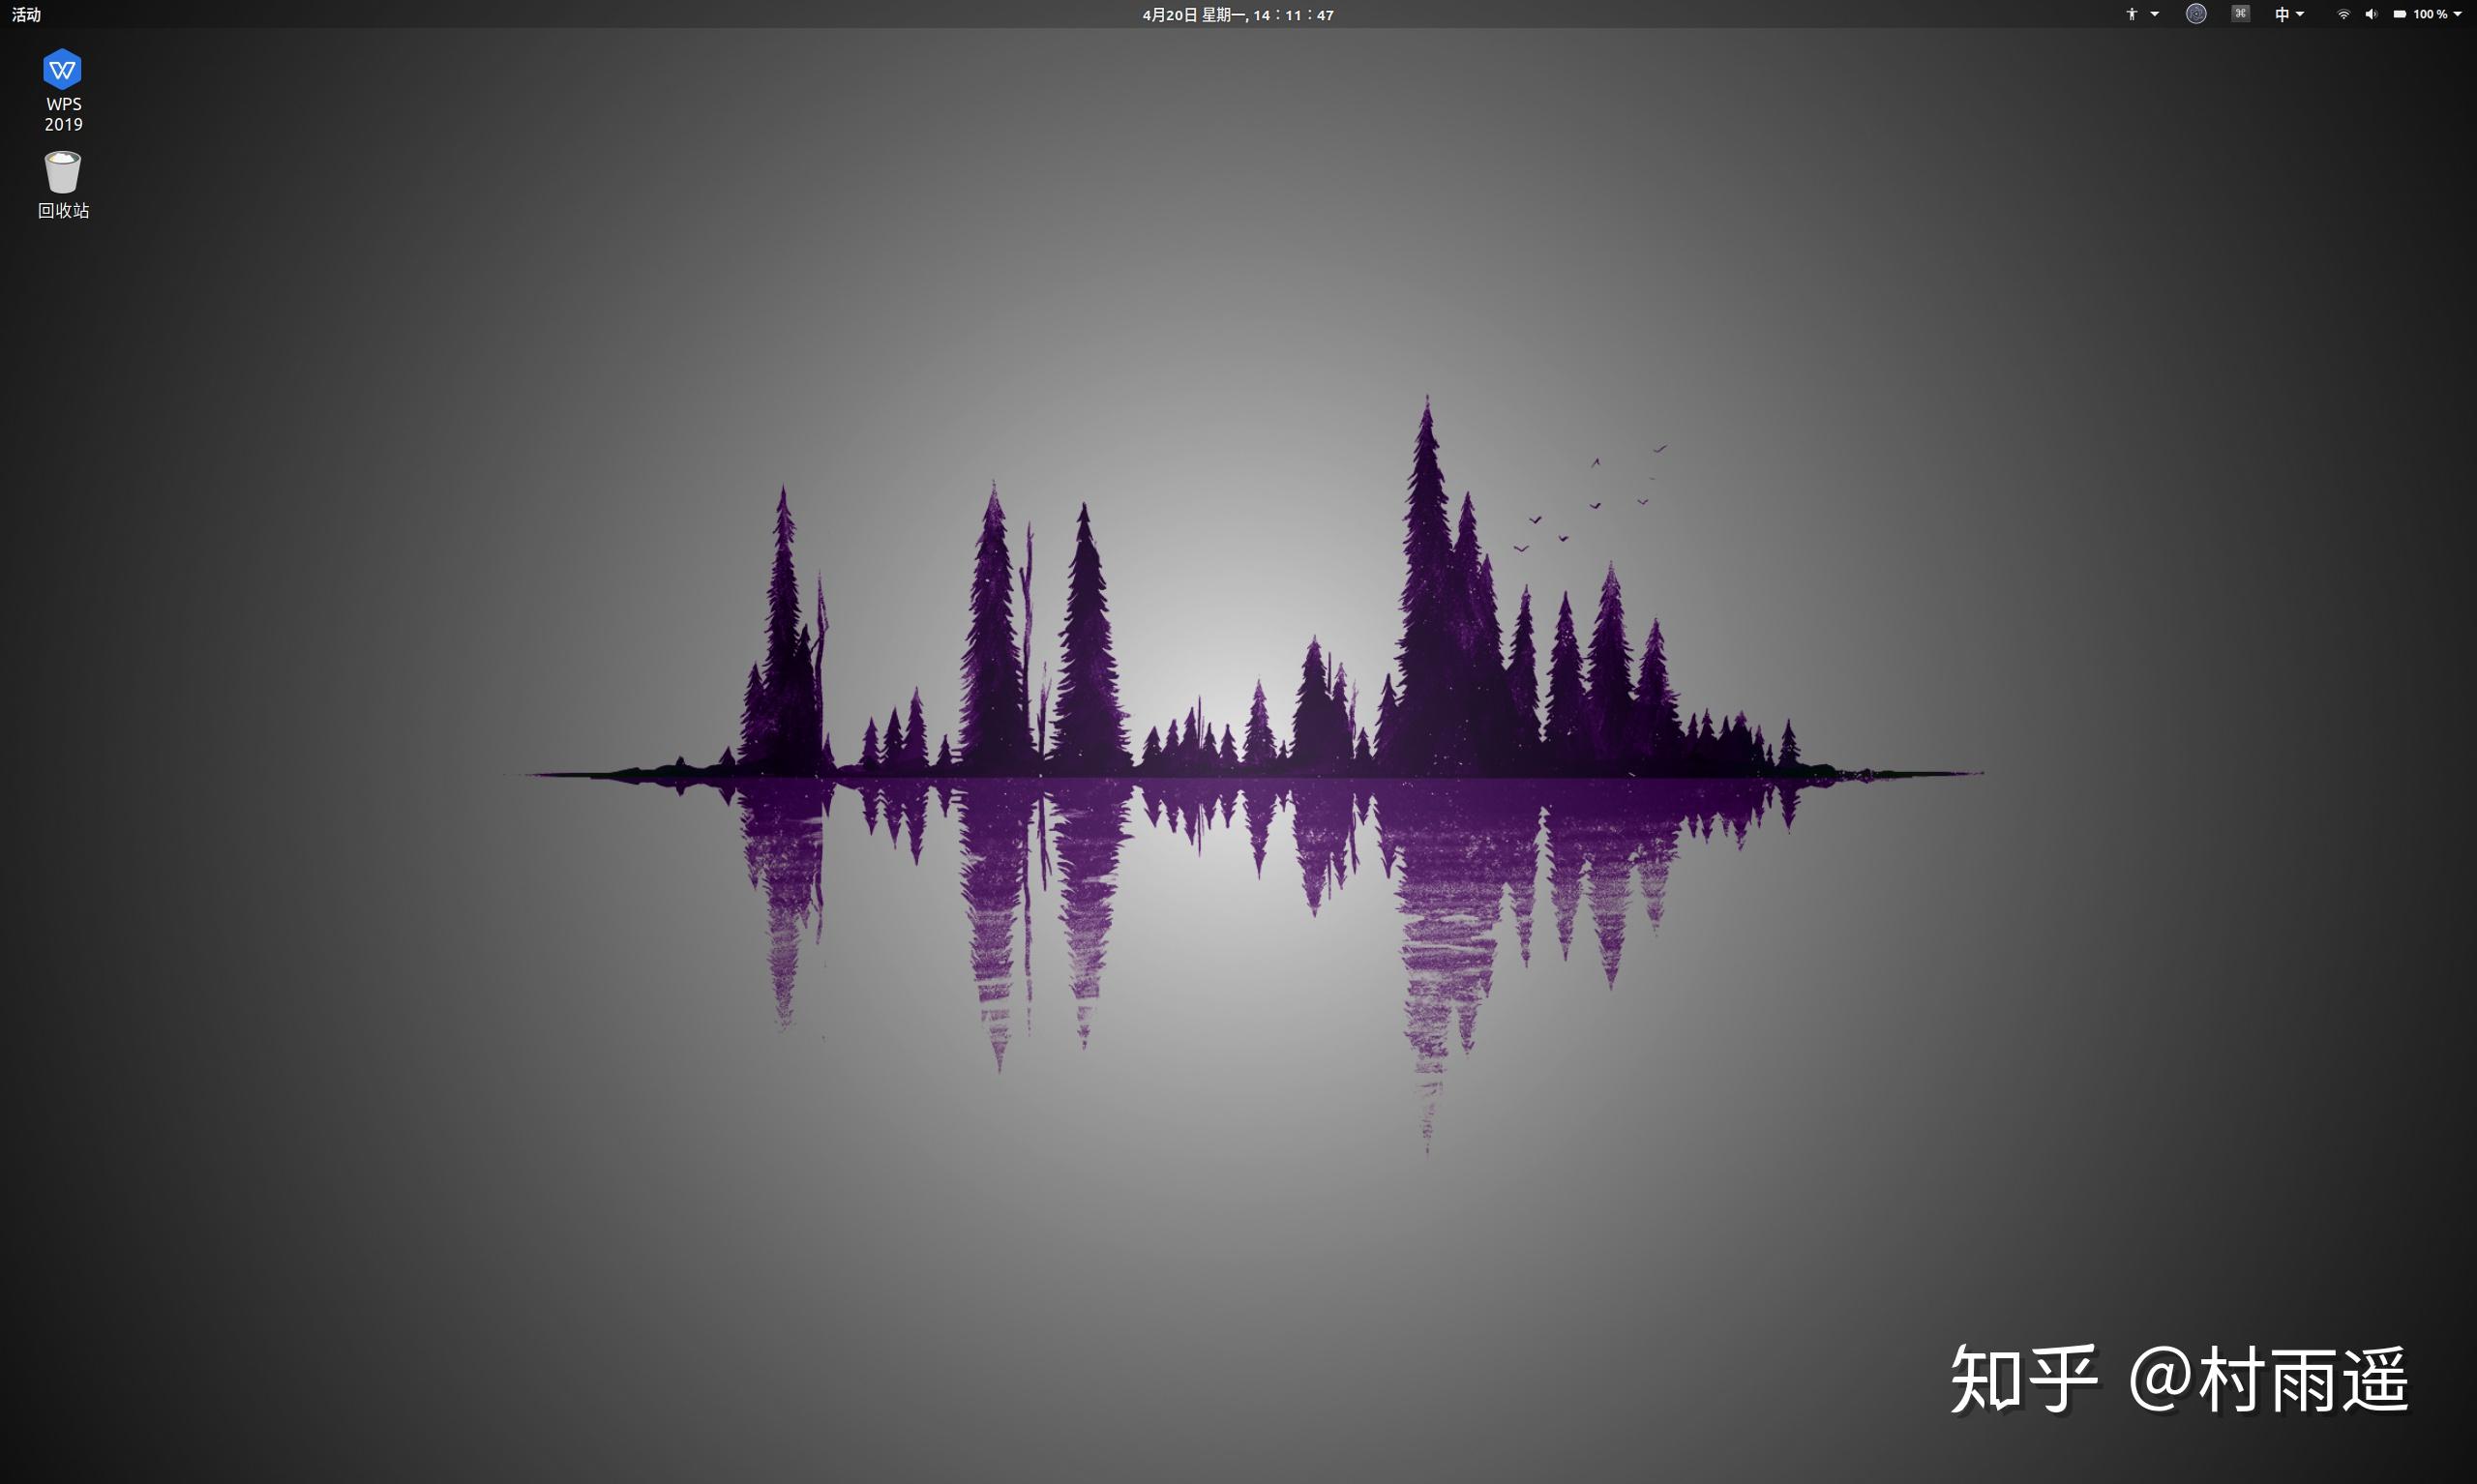The image size is (2477, 1484).
Task: Click the 回收站 label text
Action: tap(63, 210)
